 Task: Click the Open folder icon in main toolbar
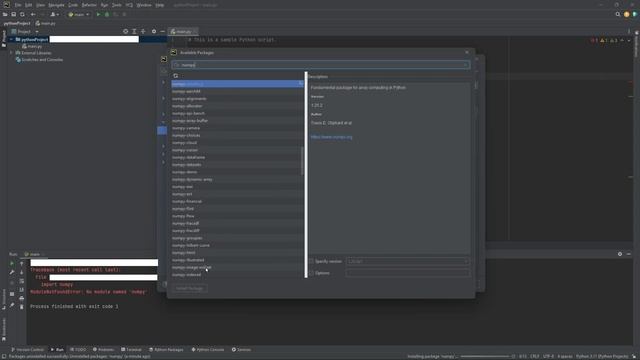[x=5, y=14]
